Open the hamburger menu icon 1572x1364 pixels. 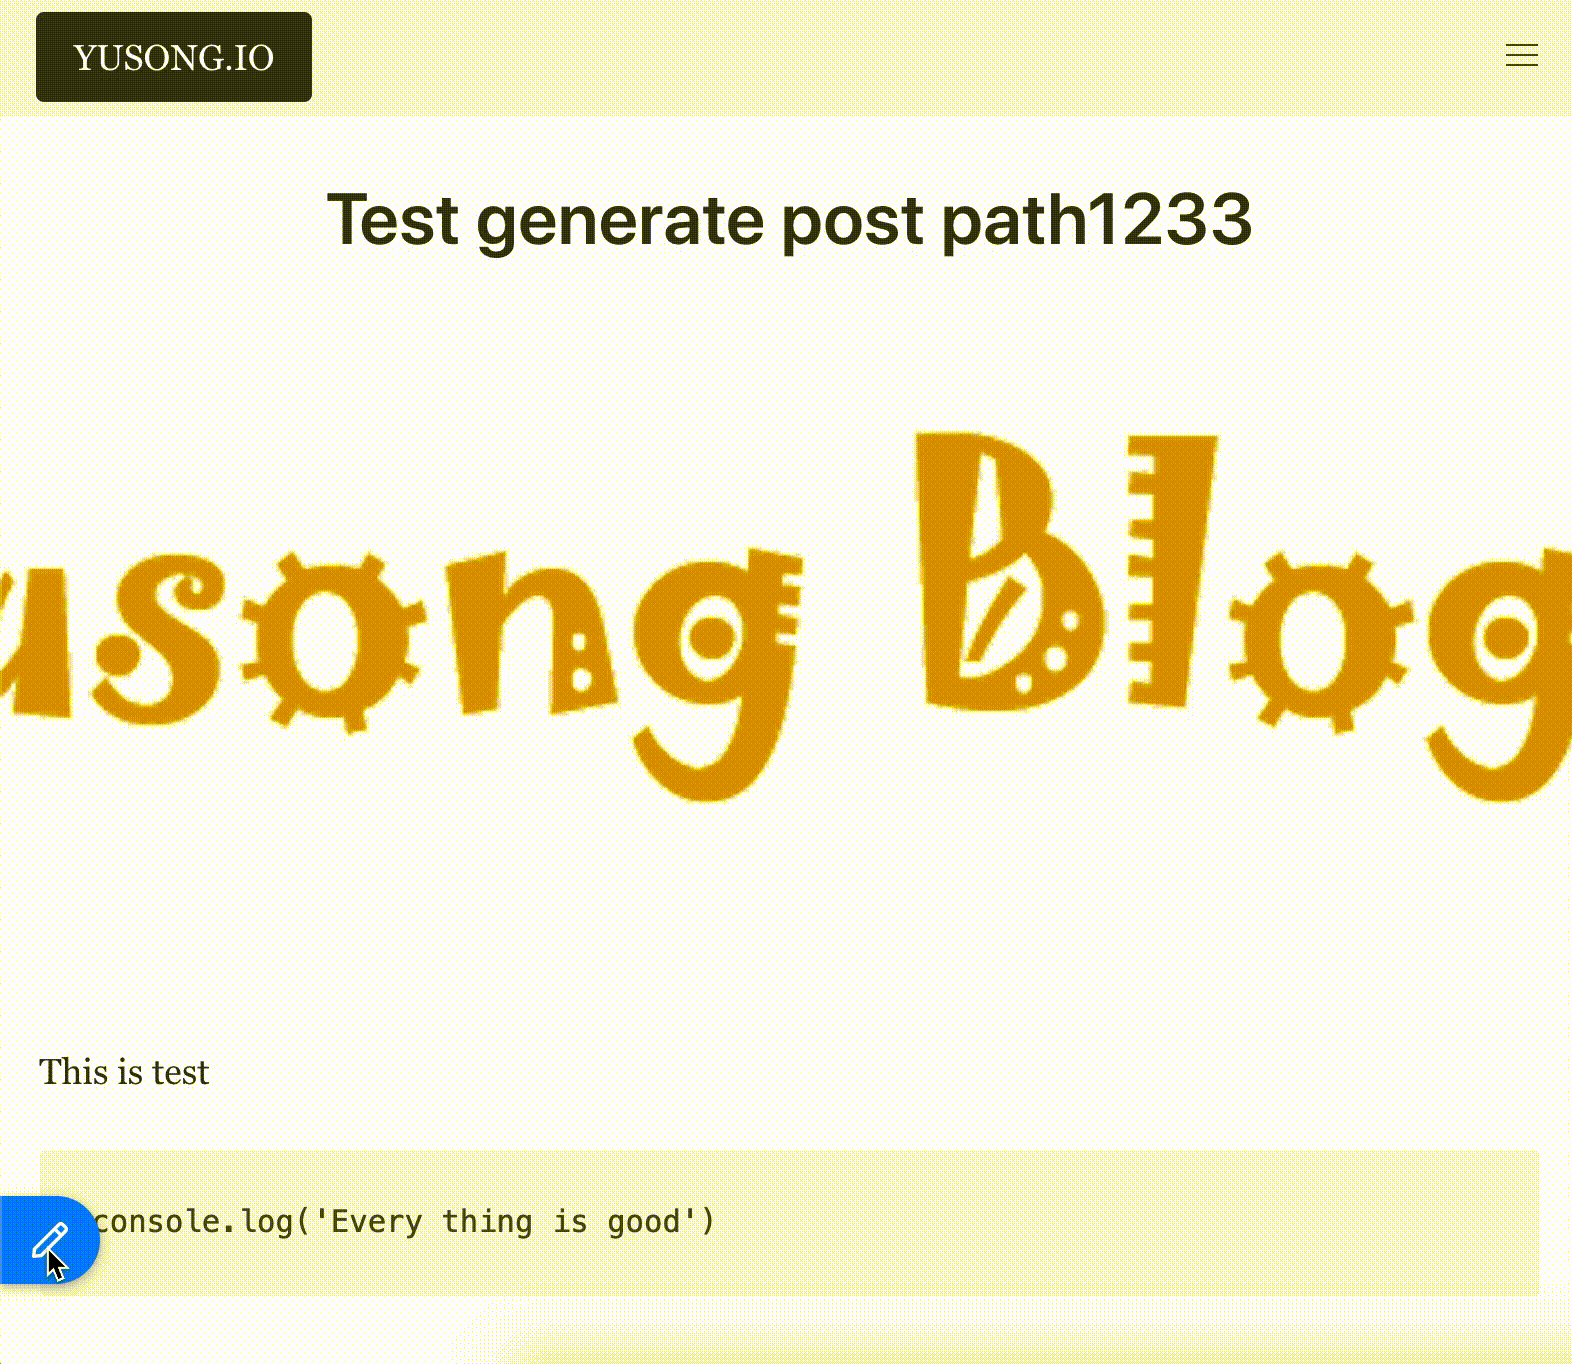pyautogui.click(x=1522, y=55)
